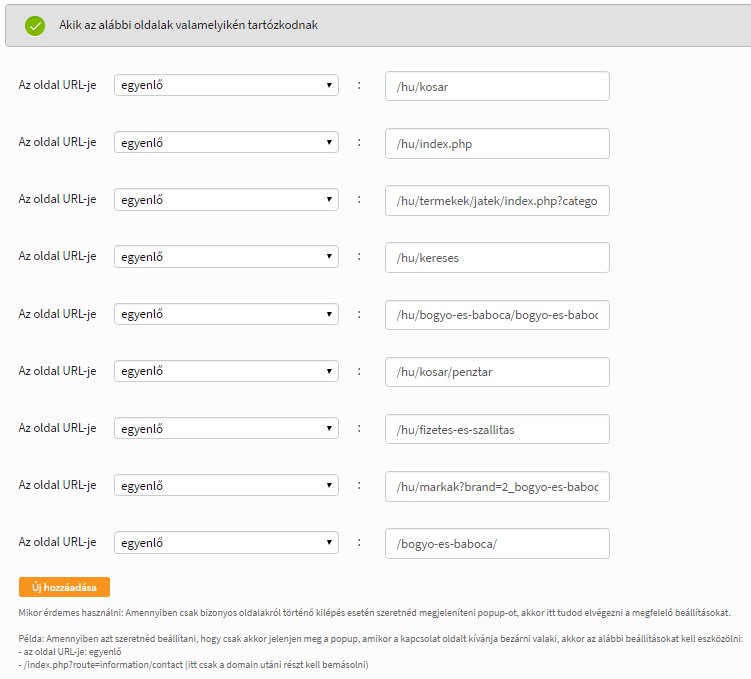The height and width of the screenshot is (679, 751).
Task: Focus the /hu/index.php URL input
Action: coord(497,143)
